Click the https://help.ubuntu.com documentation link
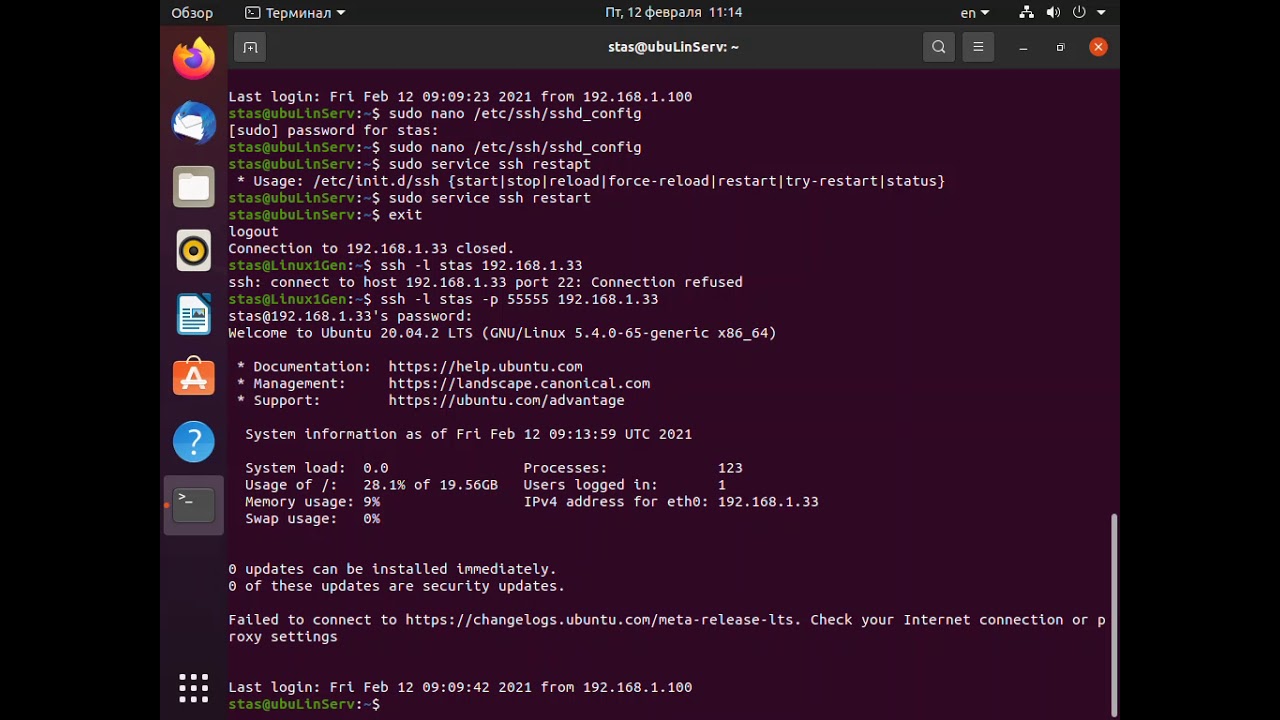This screenshot has width=1280, height=720. click(485, 367)
